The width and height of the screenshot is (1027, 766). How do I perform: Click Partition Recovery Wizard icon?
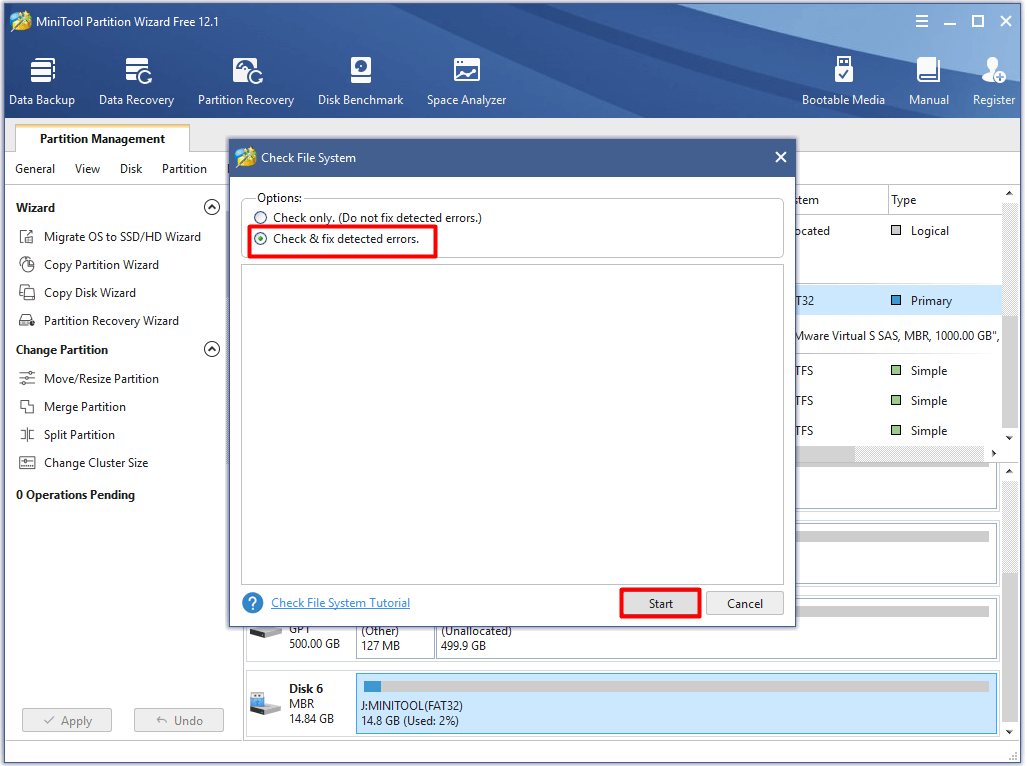27,321
